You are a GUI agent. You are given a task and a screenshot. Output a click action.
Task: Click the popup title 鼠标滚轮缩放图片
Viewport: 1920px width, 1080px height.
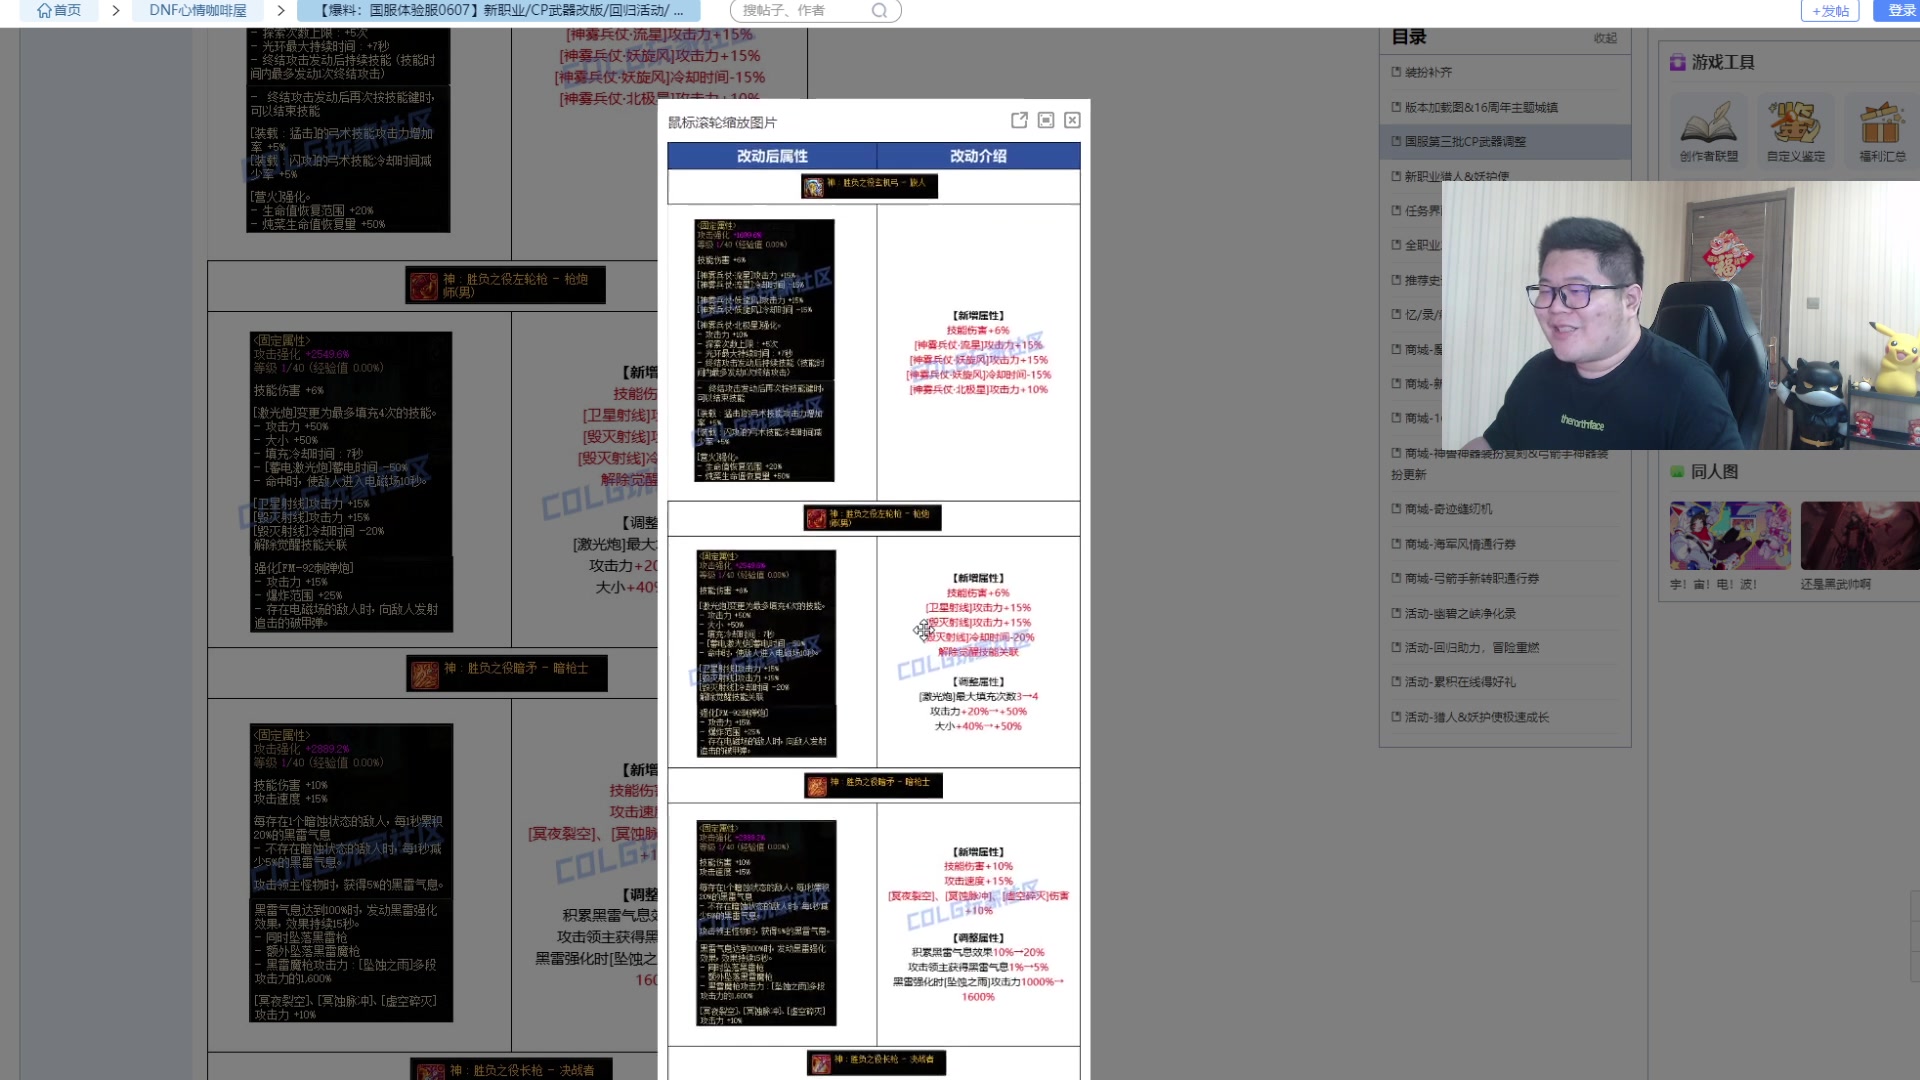pyautogui.click(x=722, y=122)
